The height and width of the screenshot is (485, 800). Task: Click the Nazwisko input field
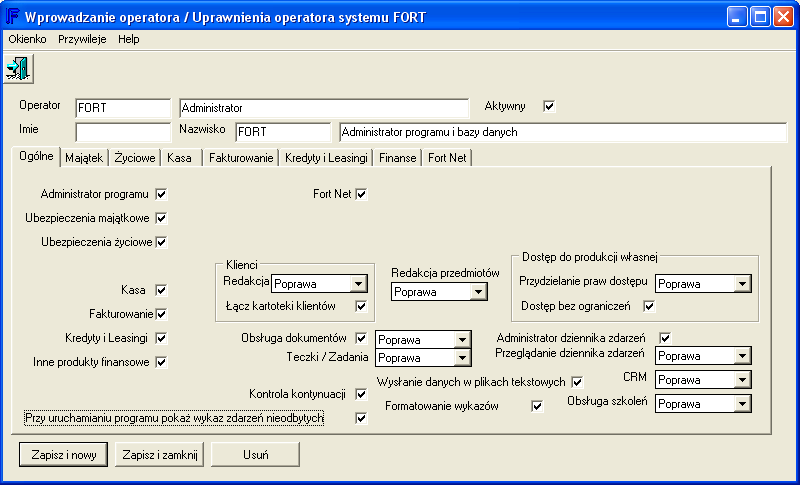[283, 132]
